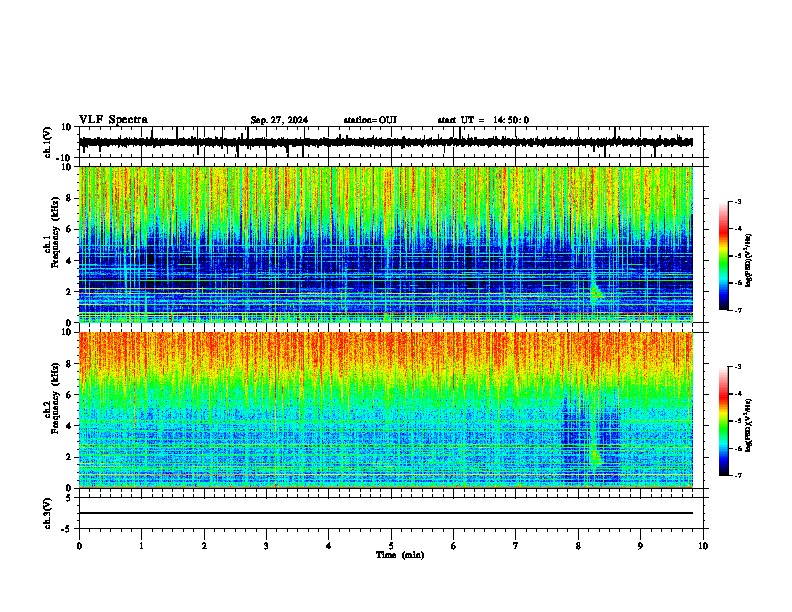Viewport: 792px width, 612px height.
Task: Select the date "Sep. 27, 2024"
Action: pos(279,120)
